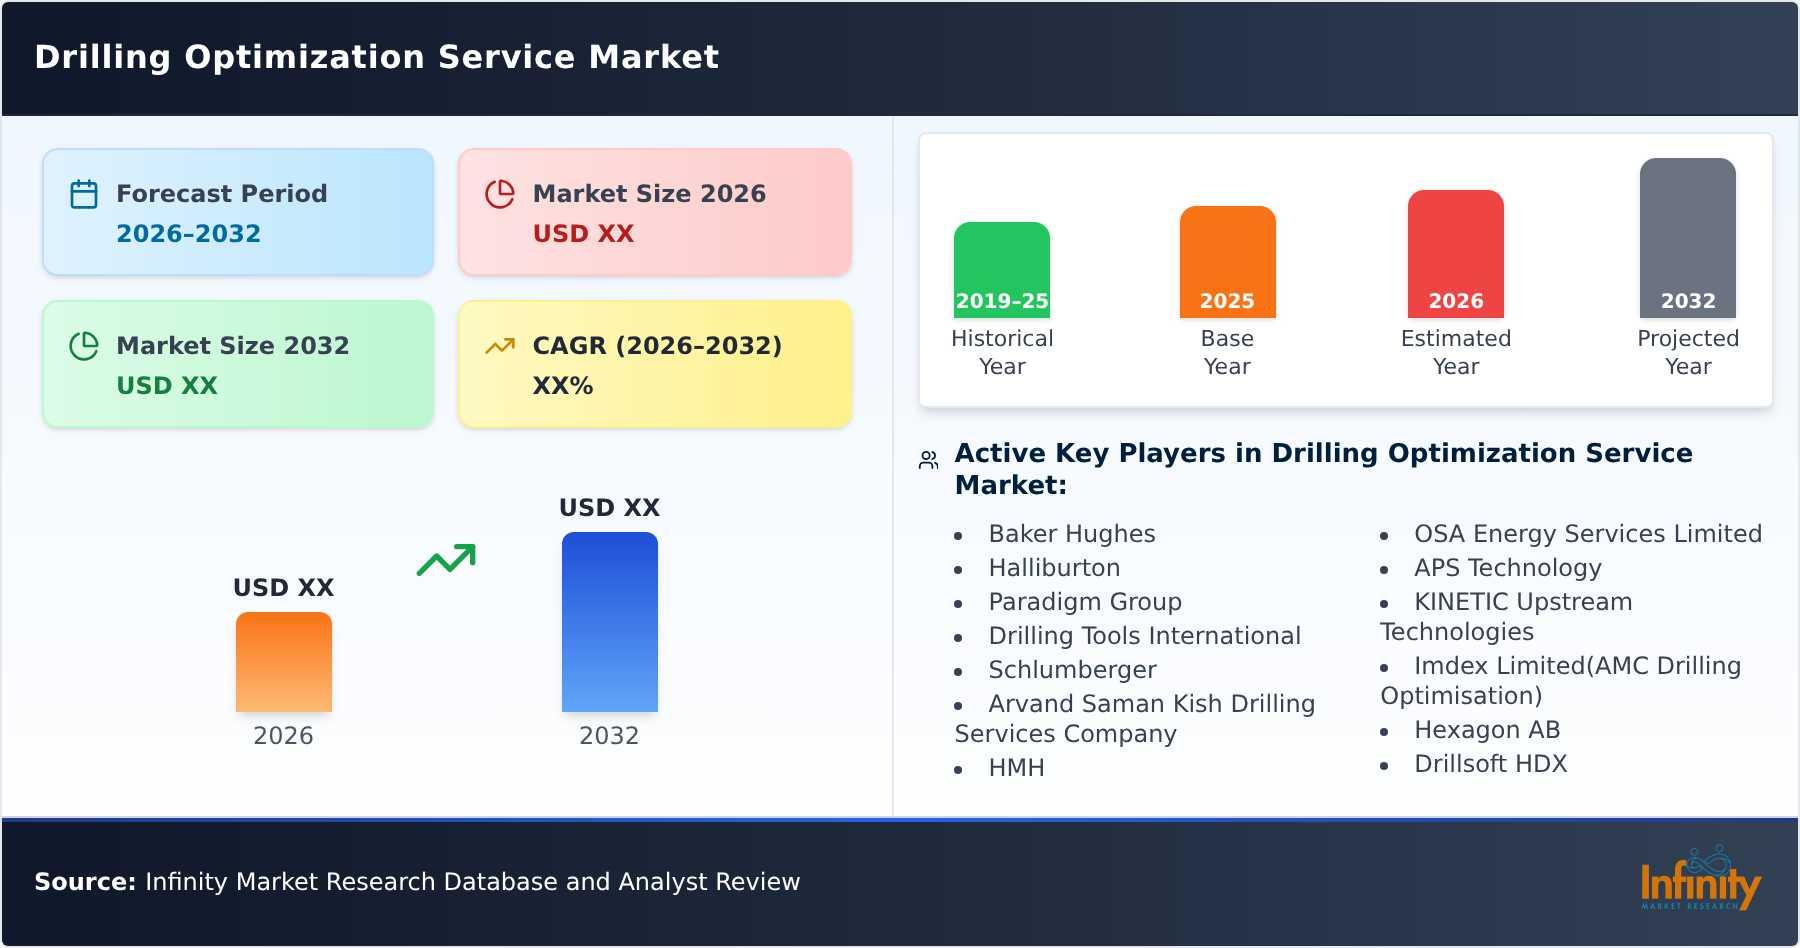
Task: Click Baker Hughes in the players list
Action: click(1072, 534)
